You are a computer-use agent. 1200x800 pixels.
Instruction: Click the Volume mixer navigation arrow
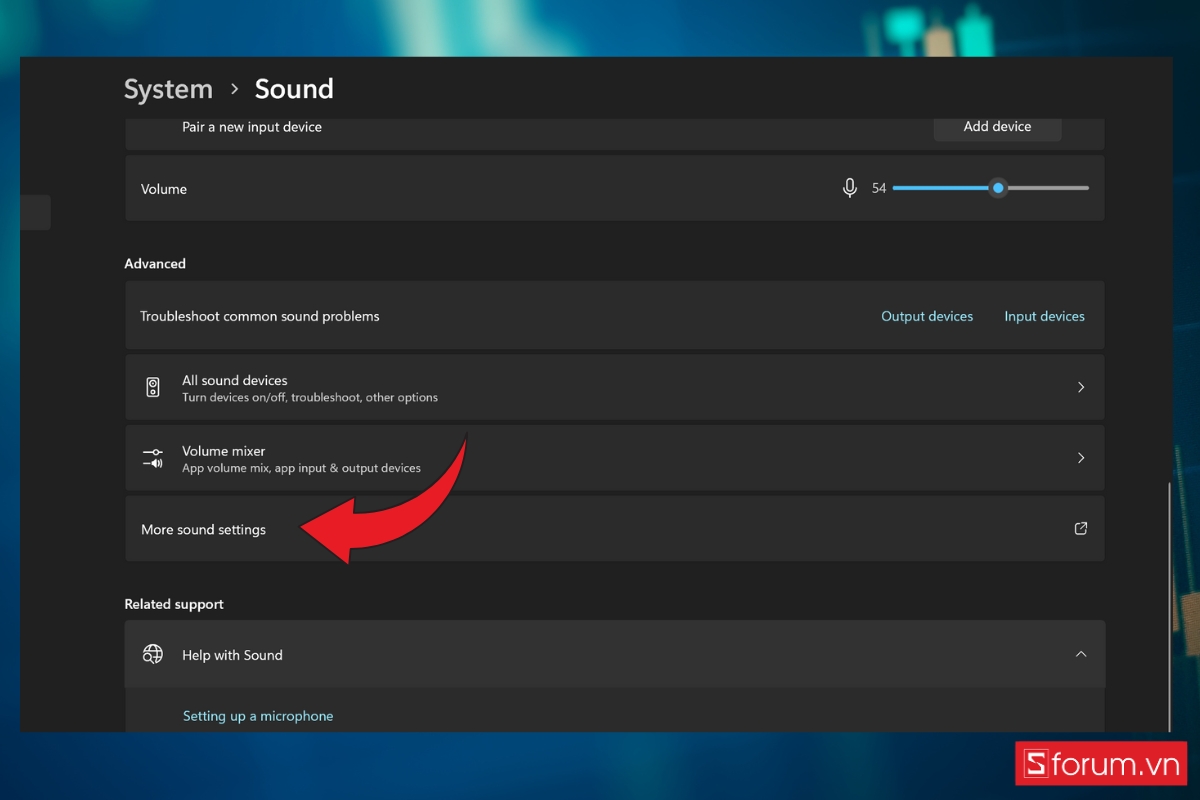(1081, 458)
